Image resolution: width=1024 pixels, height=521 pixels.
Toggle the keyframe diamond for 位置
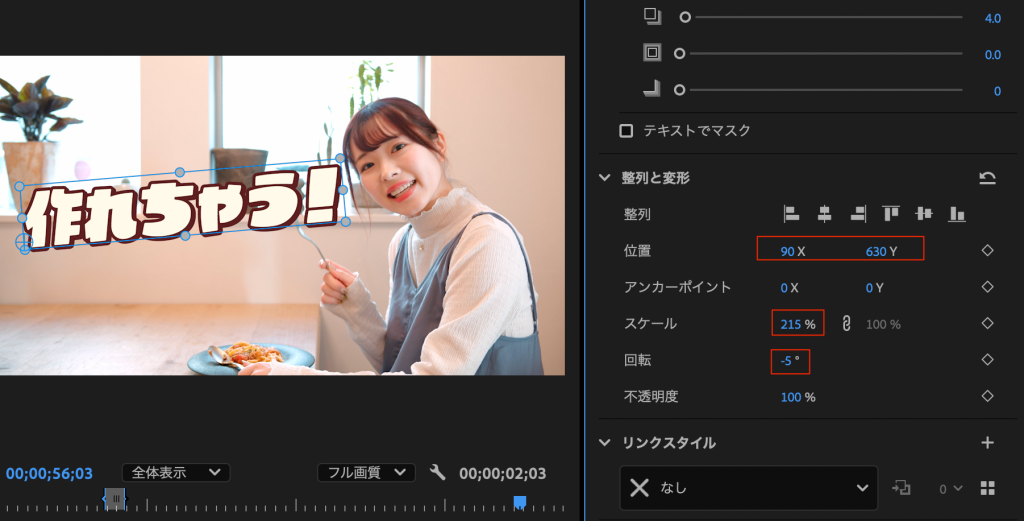point(987,251)
